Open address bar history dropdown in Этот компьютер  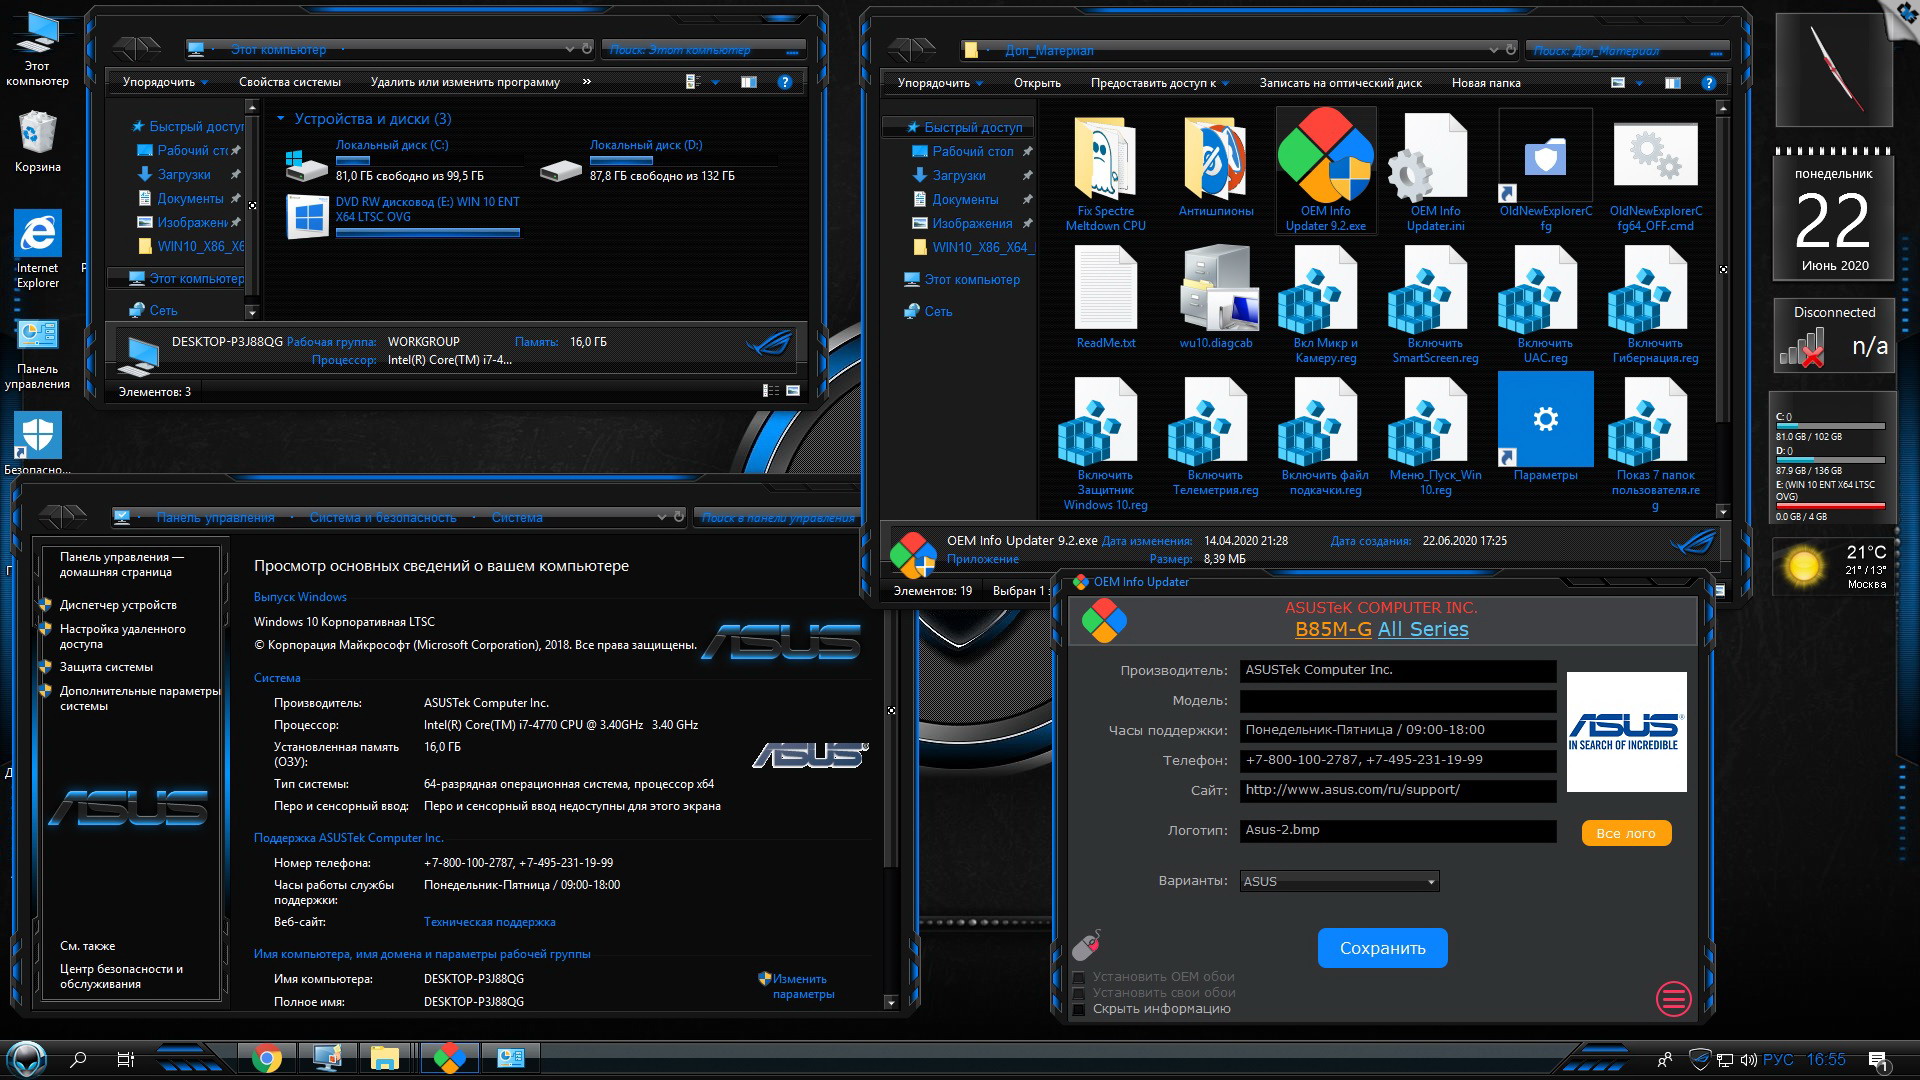click(569, 48)
